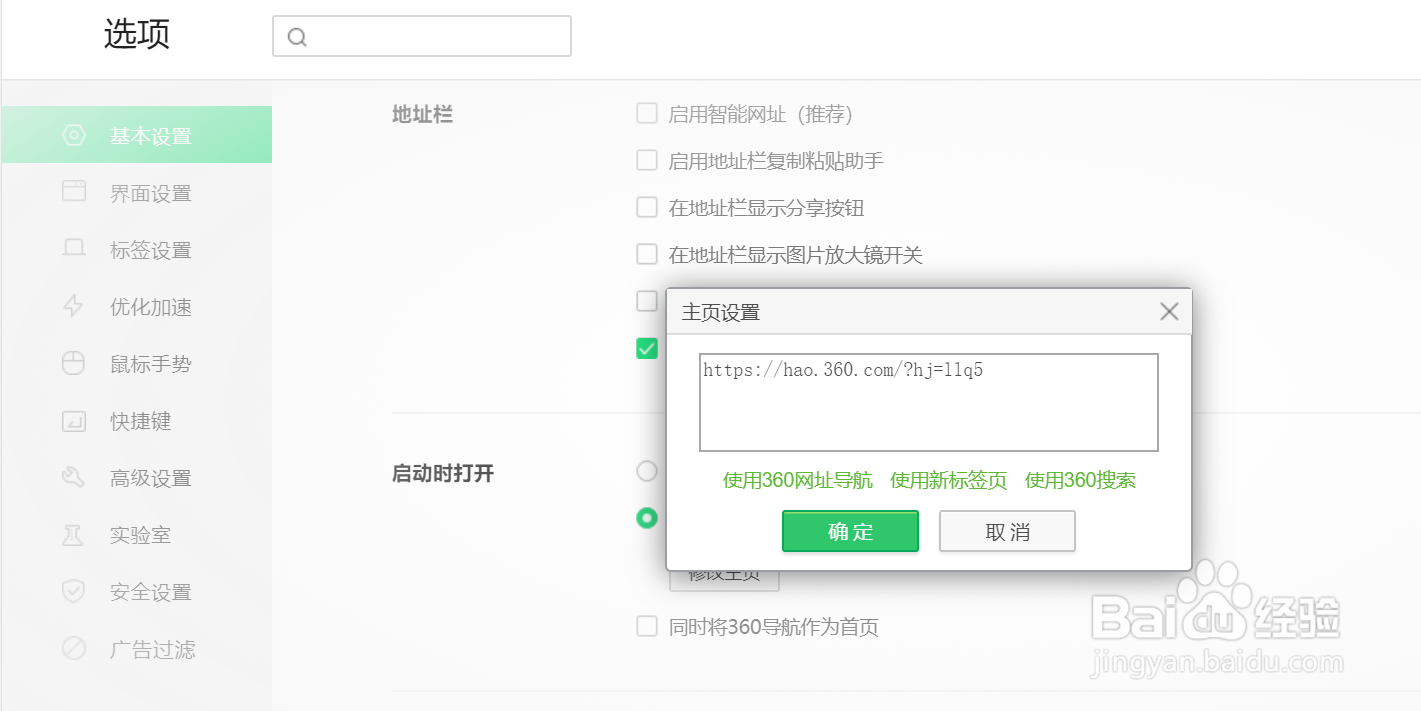The width and height of the screenshot is (1421, 711).
Task: Check 同时将360导航作为首页 option
Action: [647, 627]
